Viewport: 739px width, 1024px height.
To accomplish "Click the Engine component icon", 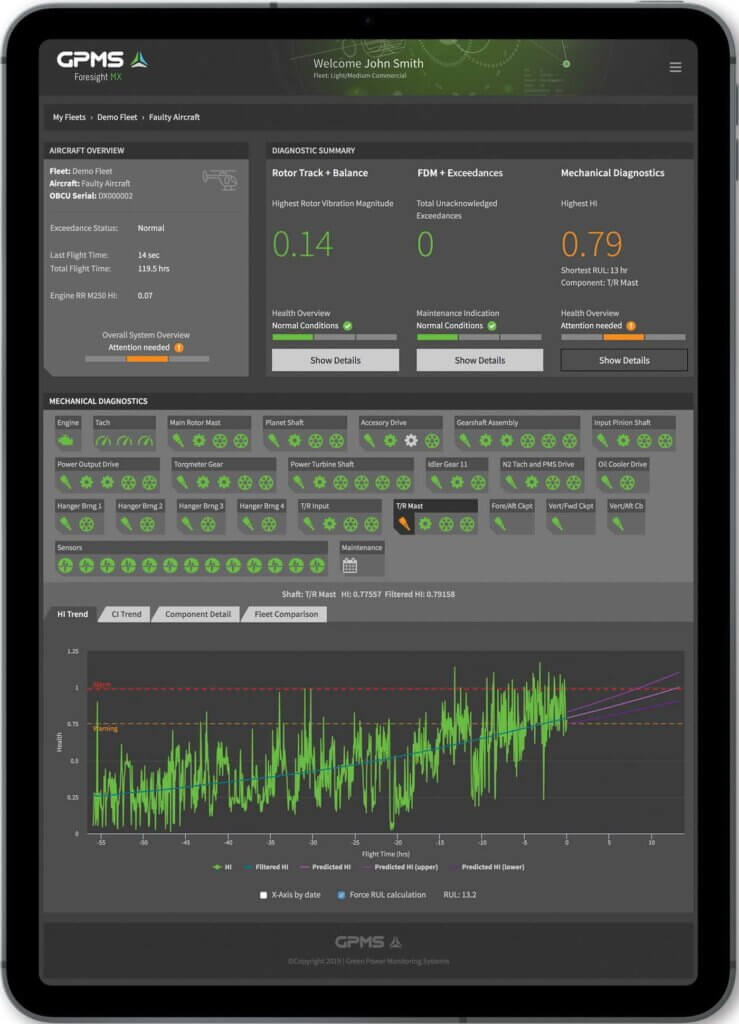I will (x=66, y=441).
